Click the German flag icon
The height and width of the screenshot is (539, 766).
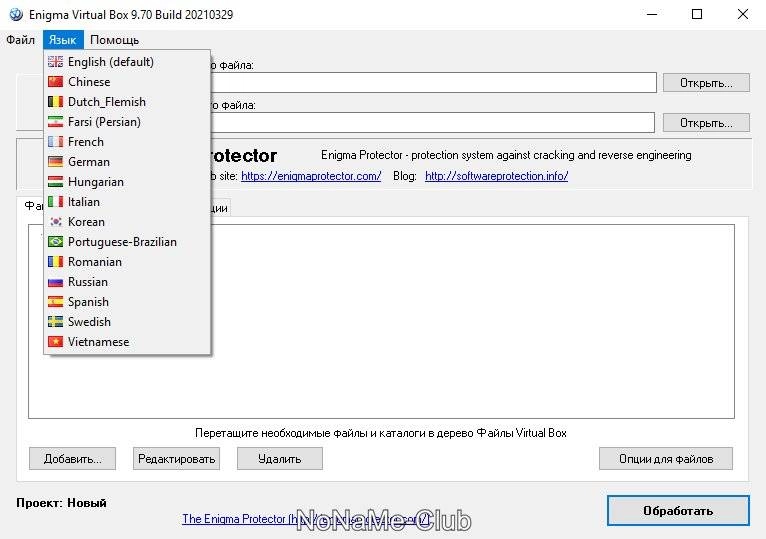(x=55, y=162)
